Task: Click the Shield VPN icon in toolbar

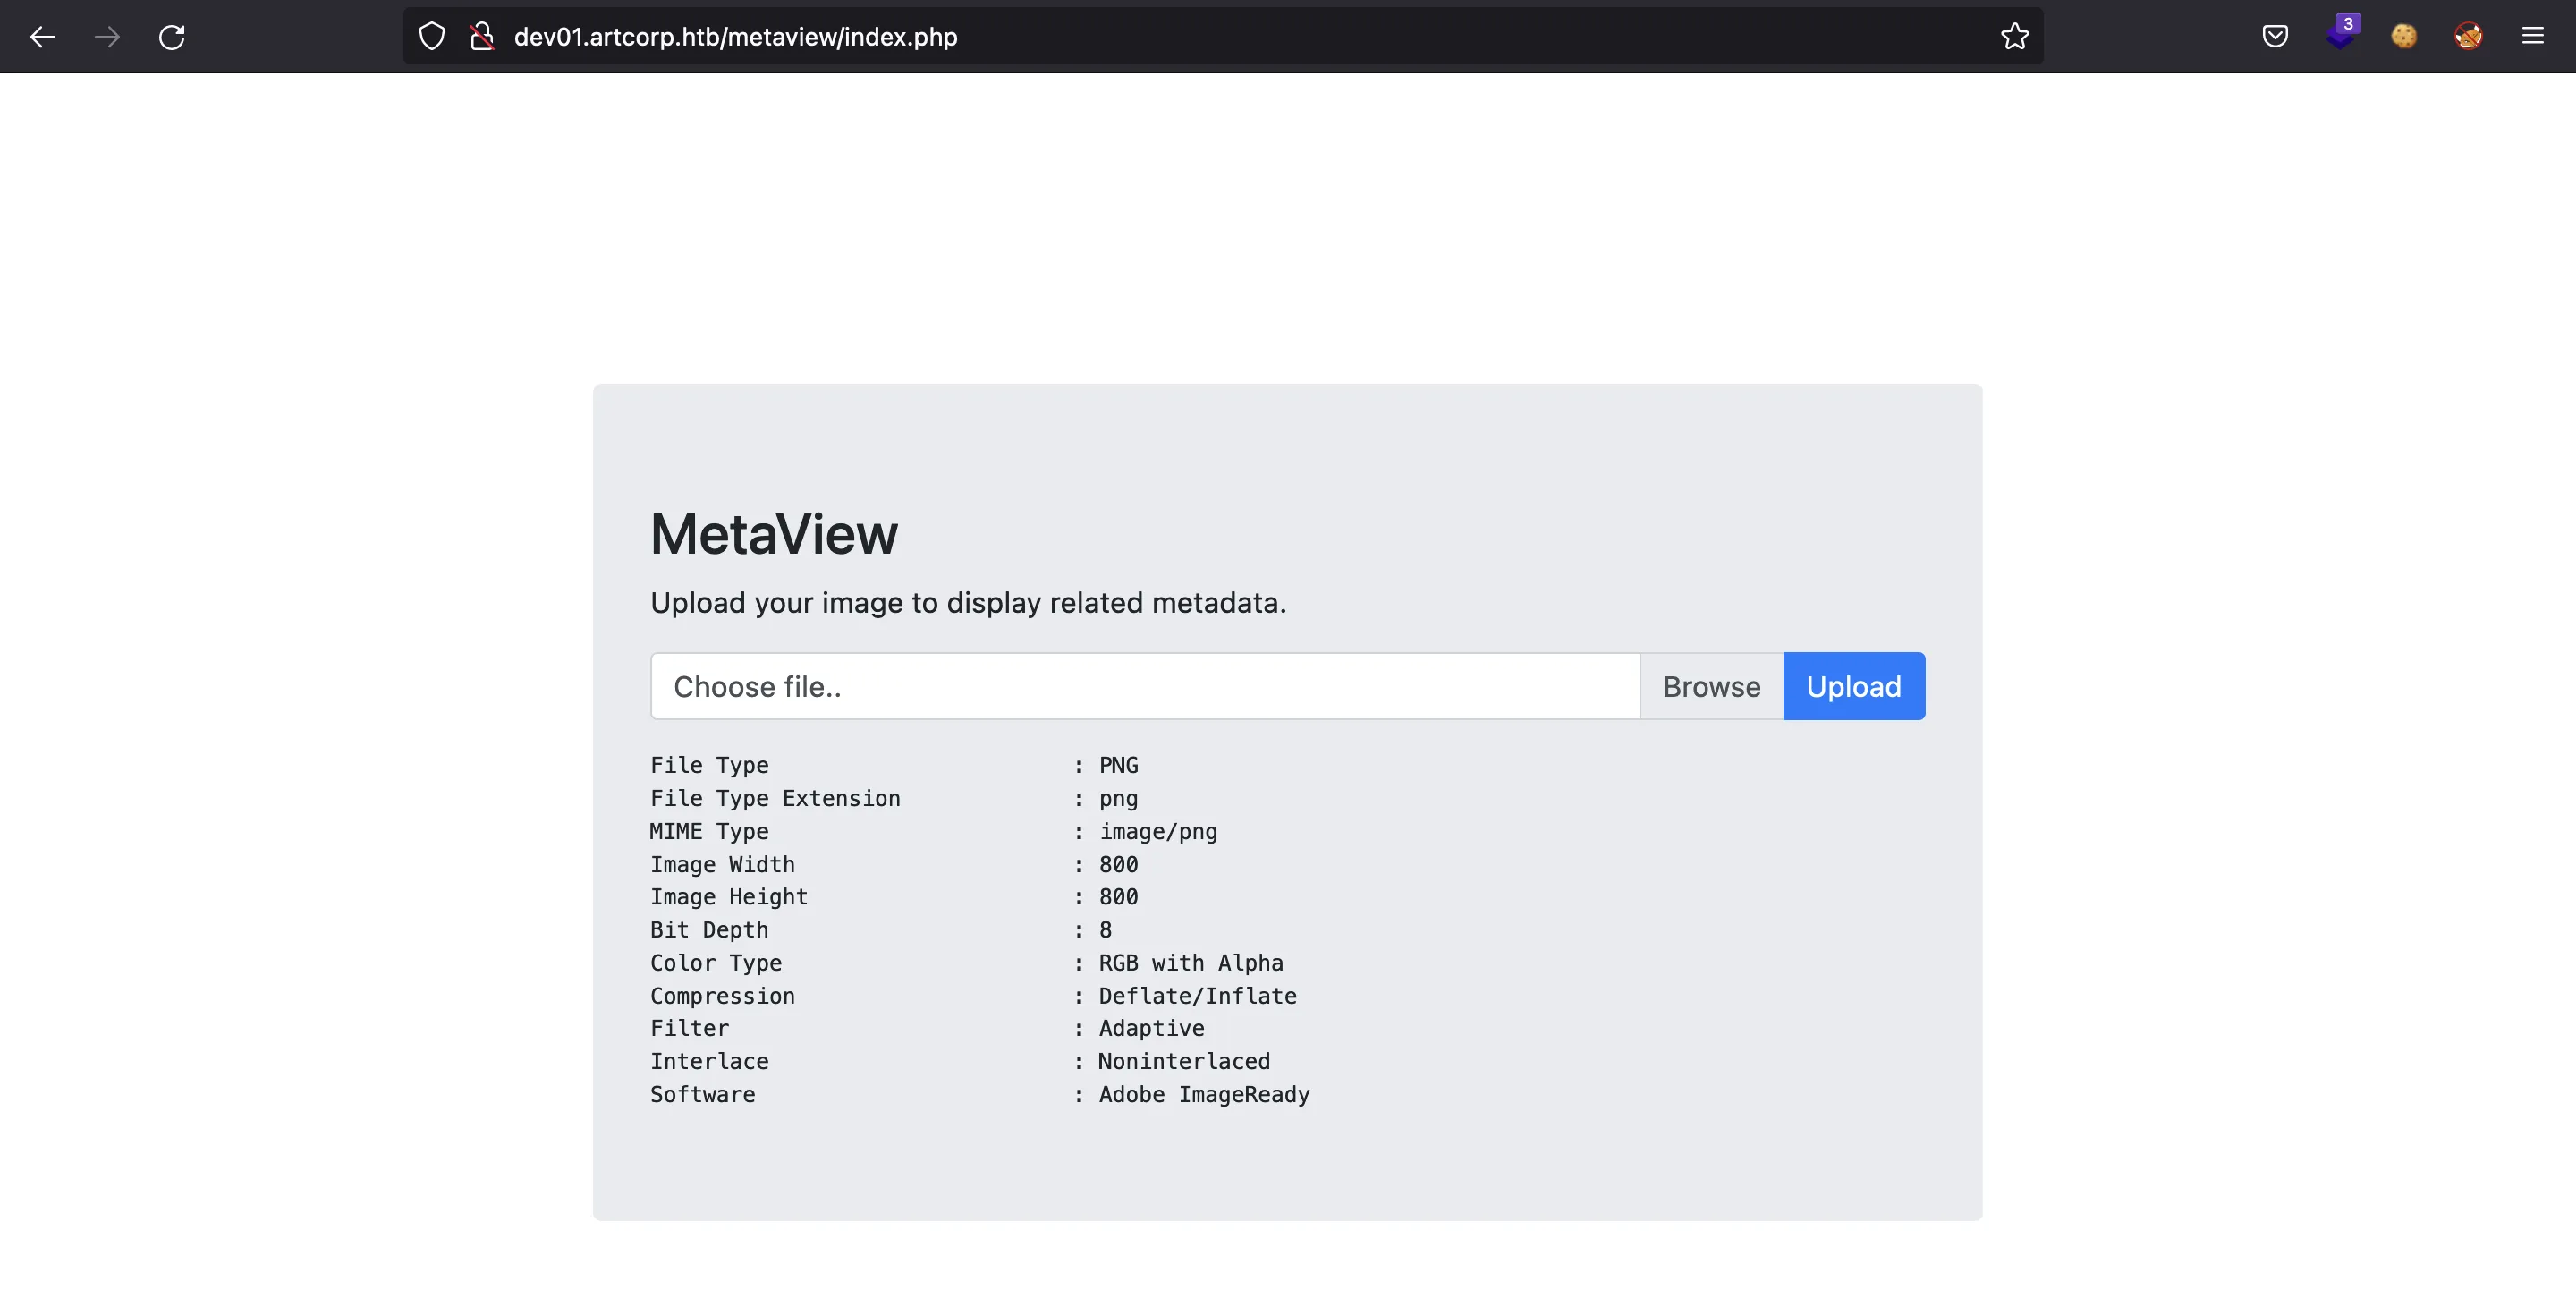Action: [x=429, y=35]
